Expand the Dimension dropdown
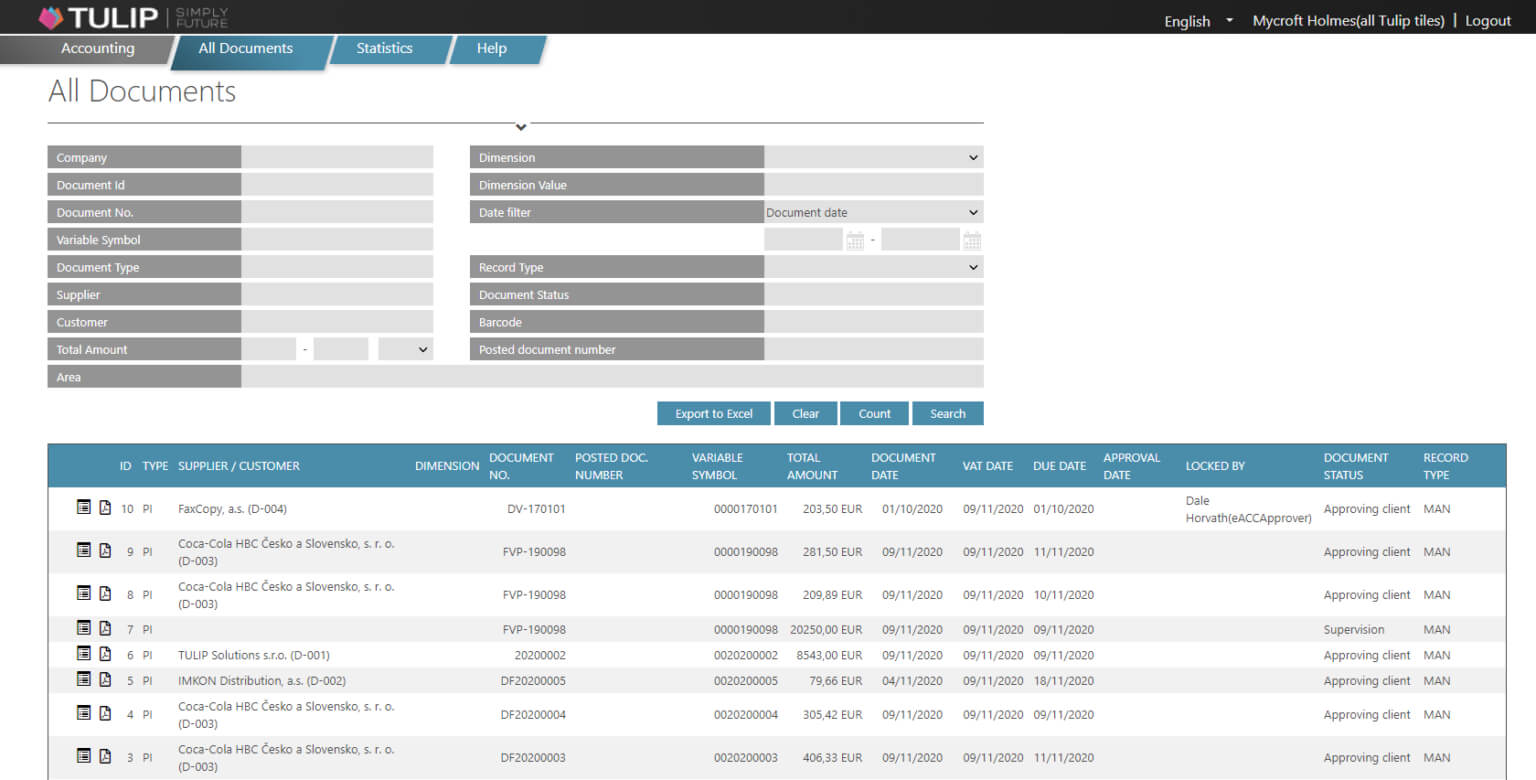 pyautogui.click(x=874, y=157)
